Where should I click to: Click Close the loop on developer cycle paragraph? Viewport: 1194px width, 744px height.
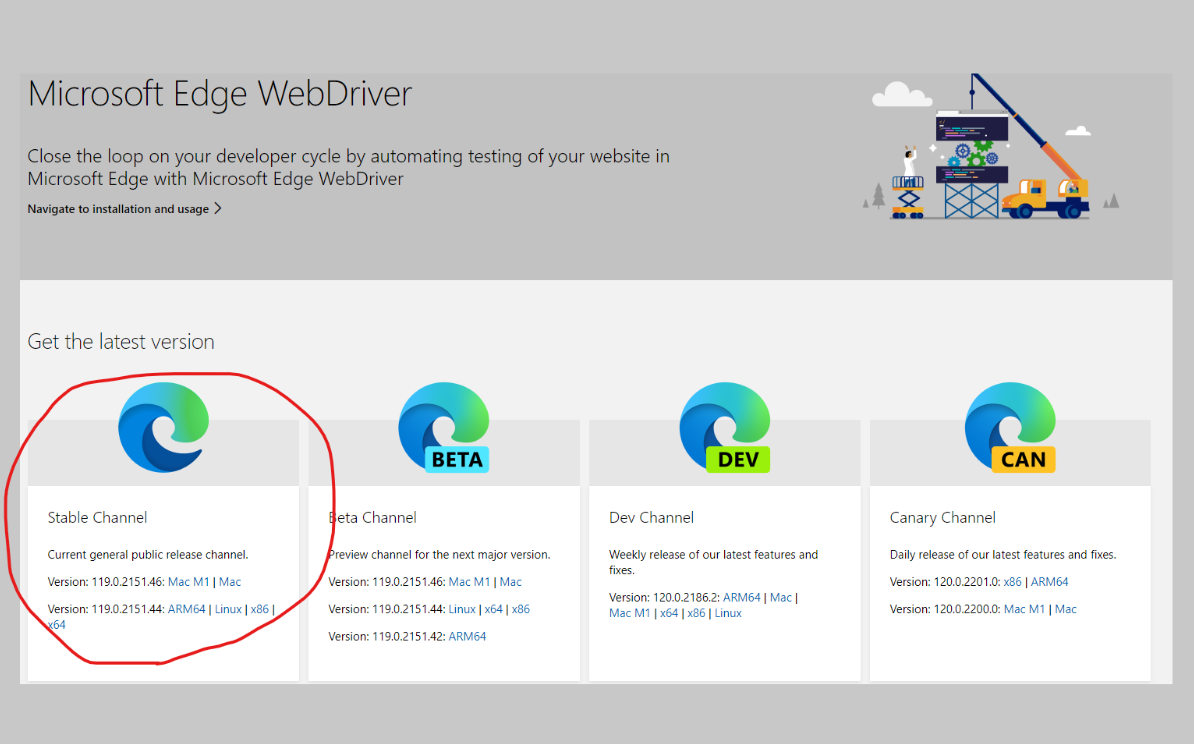pos(349,168)
